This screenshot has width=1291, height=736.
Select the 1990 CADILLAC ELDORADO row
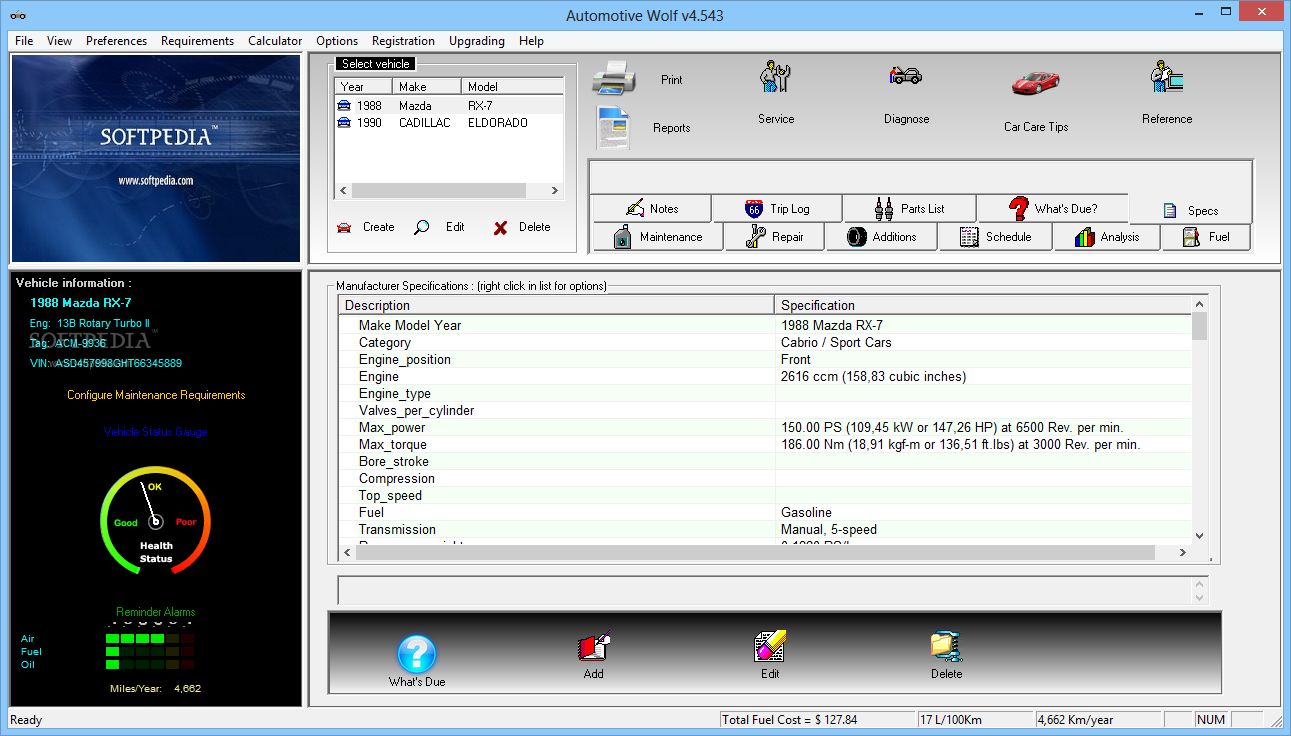pos(449,123)
